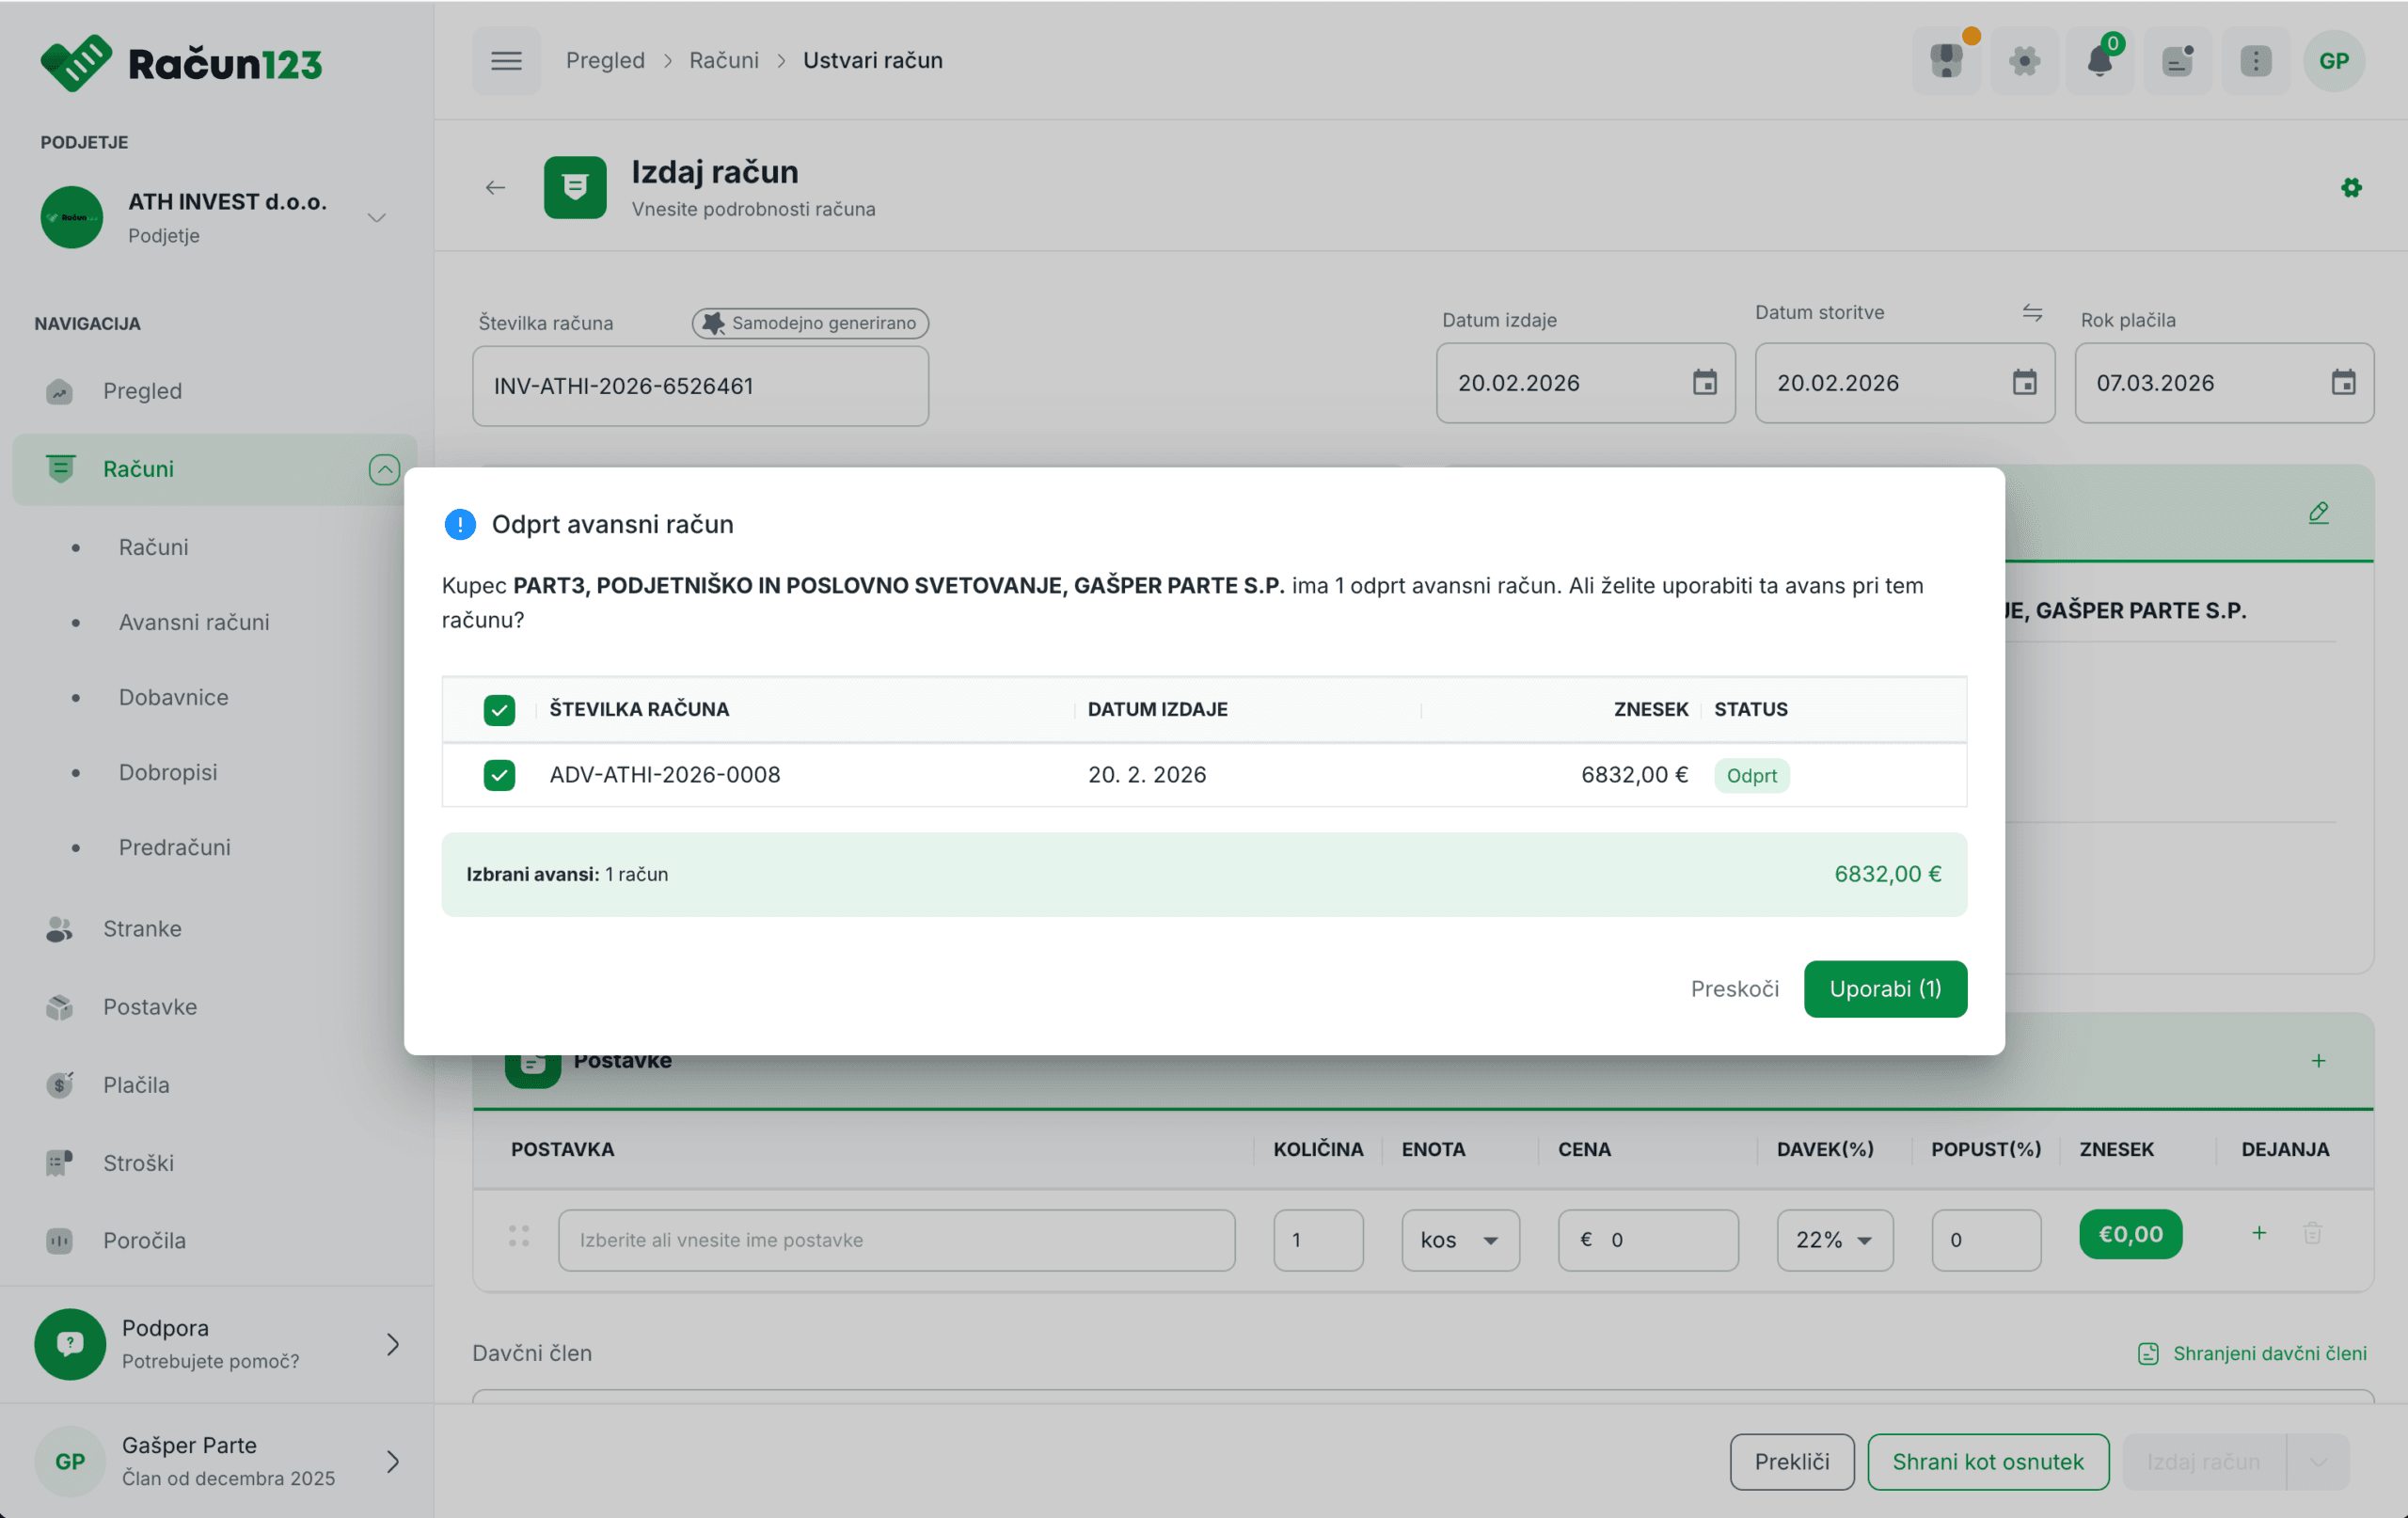Viewport: 2408px width, 1518px height.
Task: Open Avansni računi in sidebar
Action: click(194, 622)
